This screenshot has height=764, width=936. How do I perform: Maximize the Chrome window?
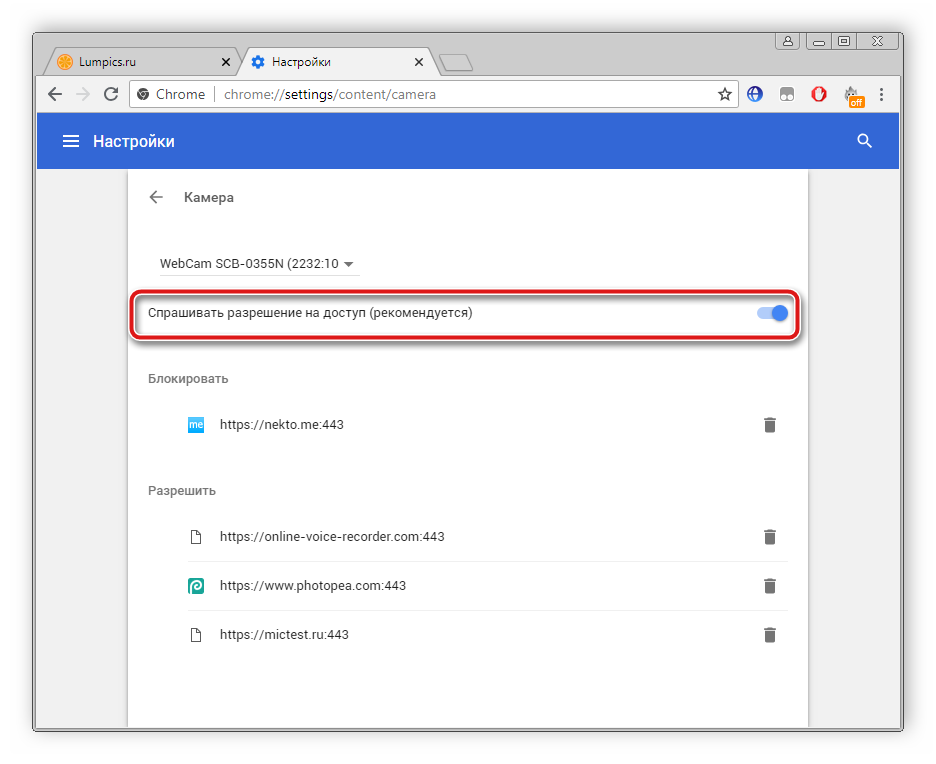pyautogui.click(x=844, y=41)
